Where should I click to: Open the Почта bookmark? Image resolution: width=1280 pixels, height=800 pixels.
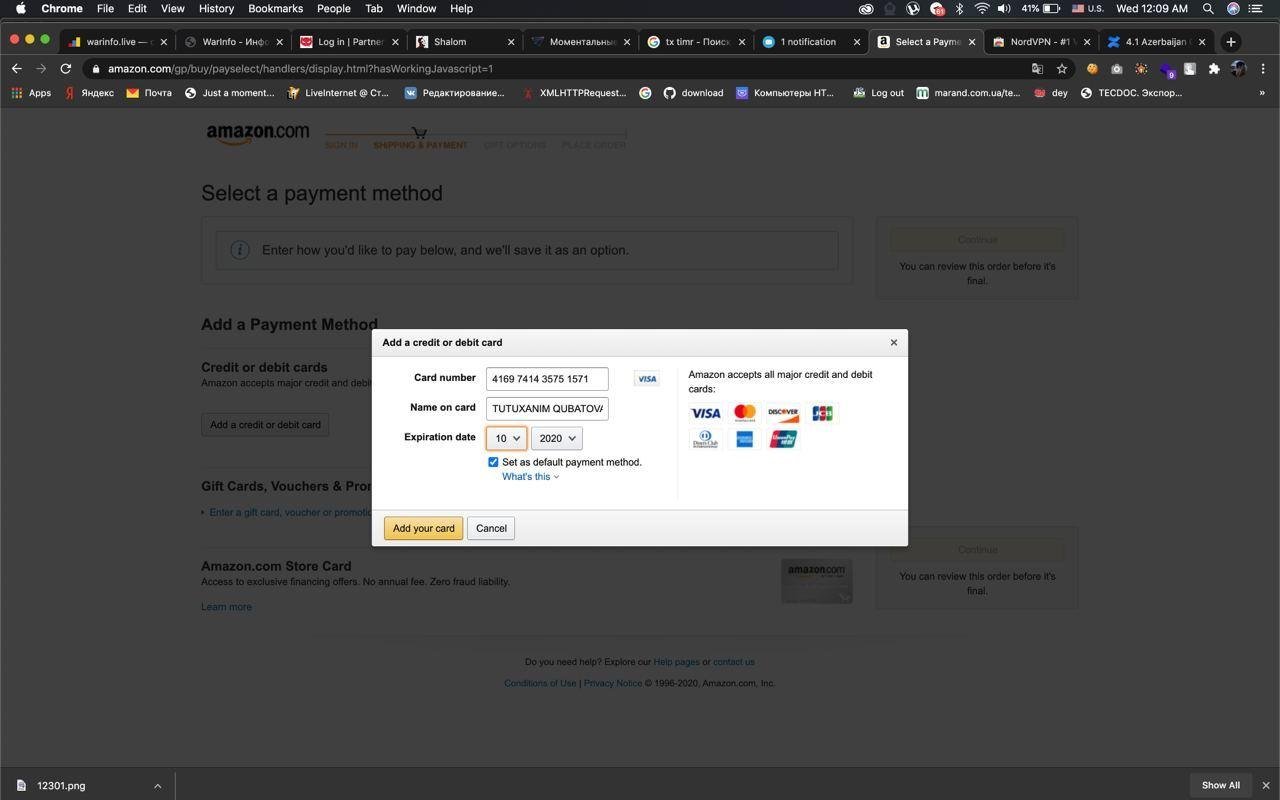148,93
